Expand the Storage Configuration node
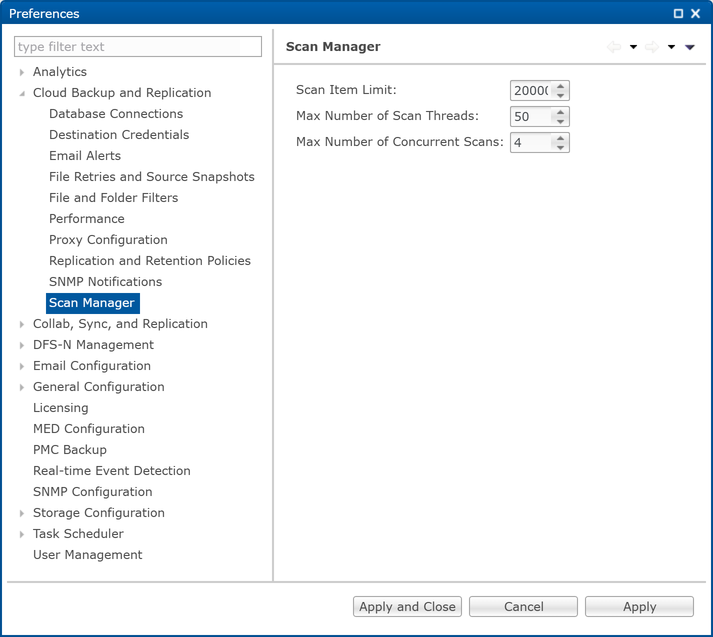This screenshot has height=637, width=713. (x=21, y=513)
